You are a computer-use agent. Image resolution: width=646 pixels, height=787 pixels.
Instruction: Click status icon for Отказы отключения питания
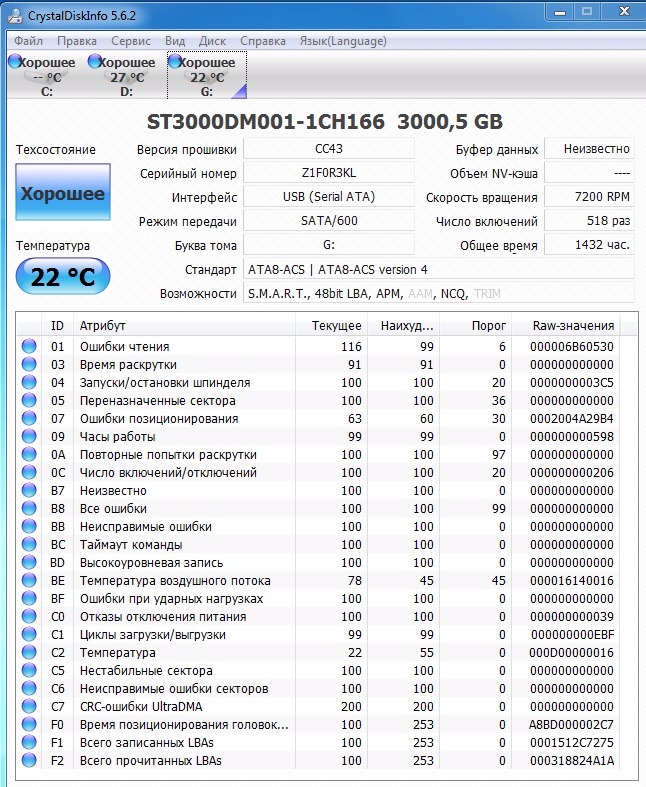pyautogui.click(x=29, y=616)
